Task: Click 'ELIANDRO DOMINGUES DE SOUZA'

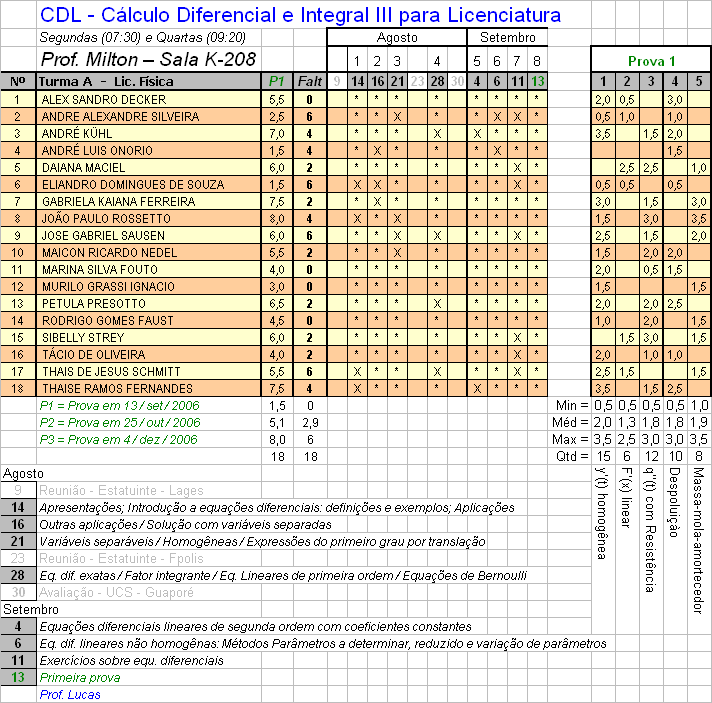Action: click(133, 185)
